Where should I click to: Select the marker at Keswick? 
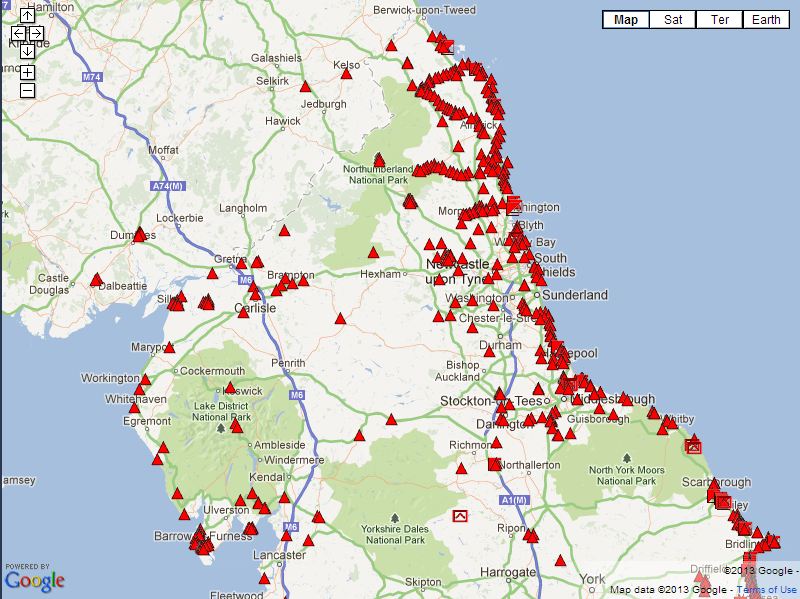(x=230, y=387)
